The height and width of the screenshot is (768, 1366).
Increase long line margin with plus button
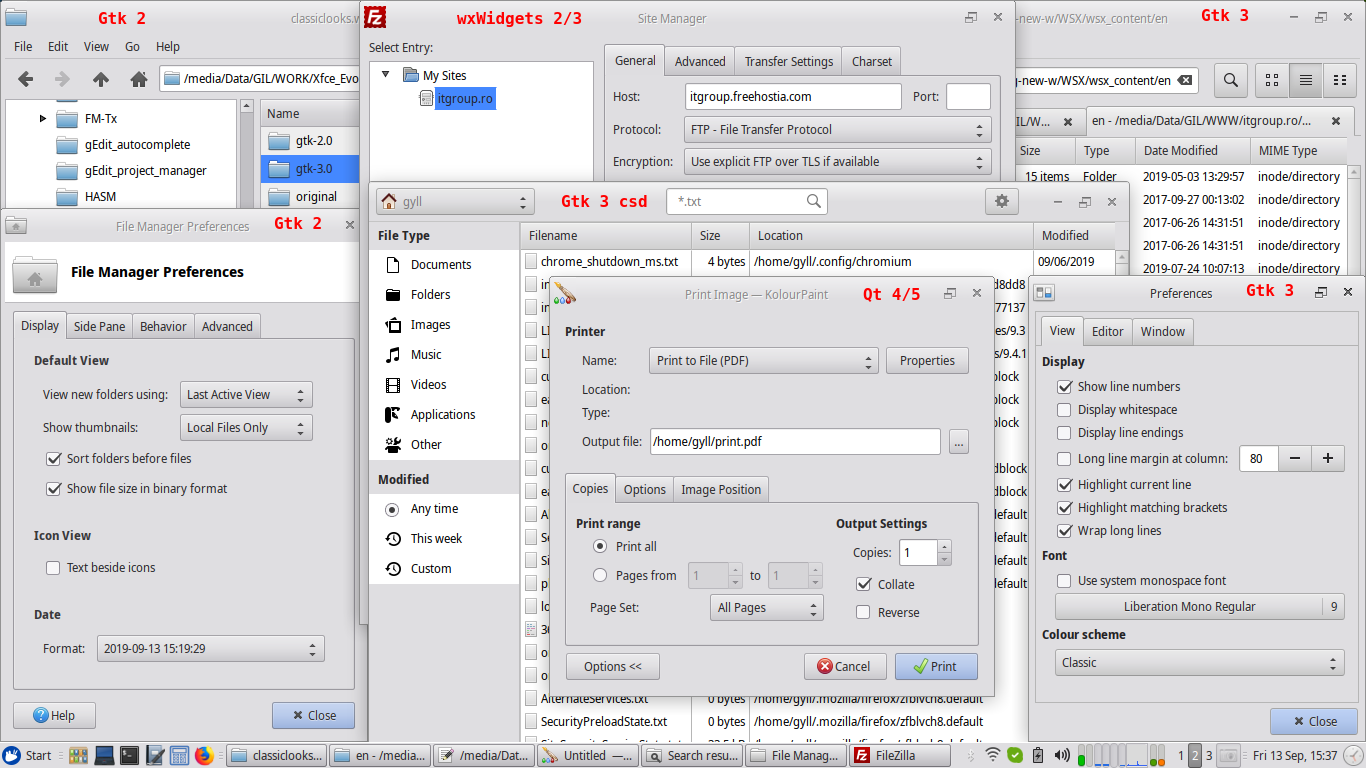pos(1328,459)
